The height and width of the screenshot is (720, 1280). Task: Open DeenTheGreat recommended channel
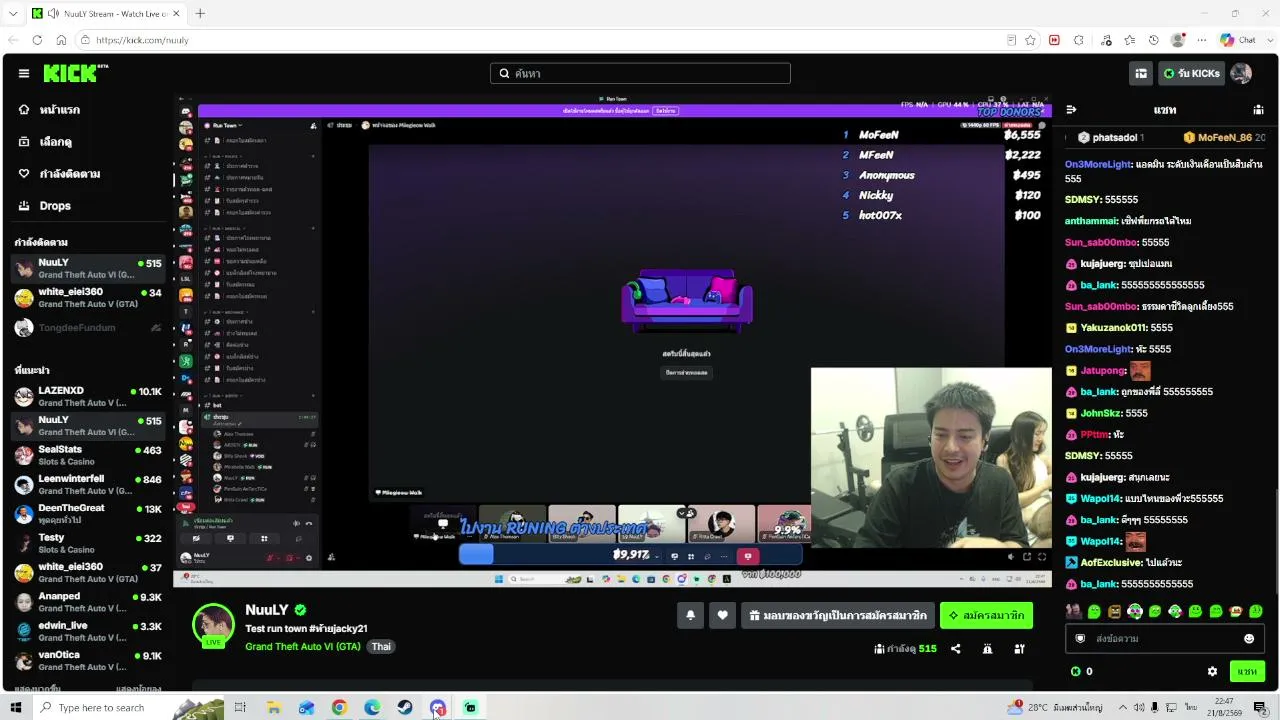[87, 514]
